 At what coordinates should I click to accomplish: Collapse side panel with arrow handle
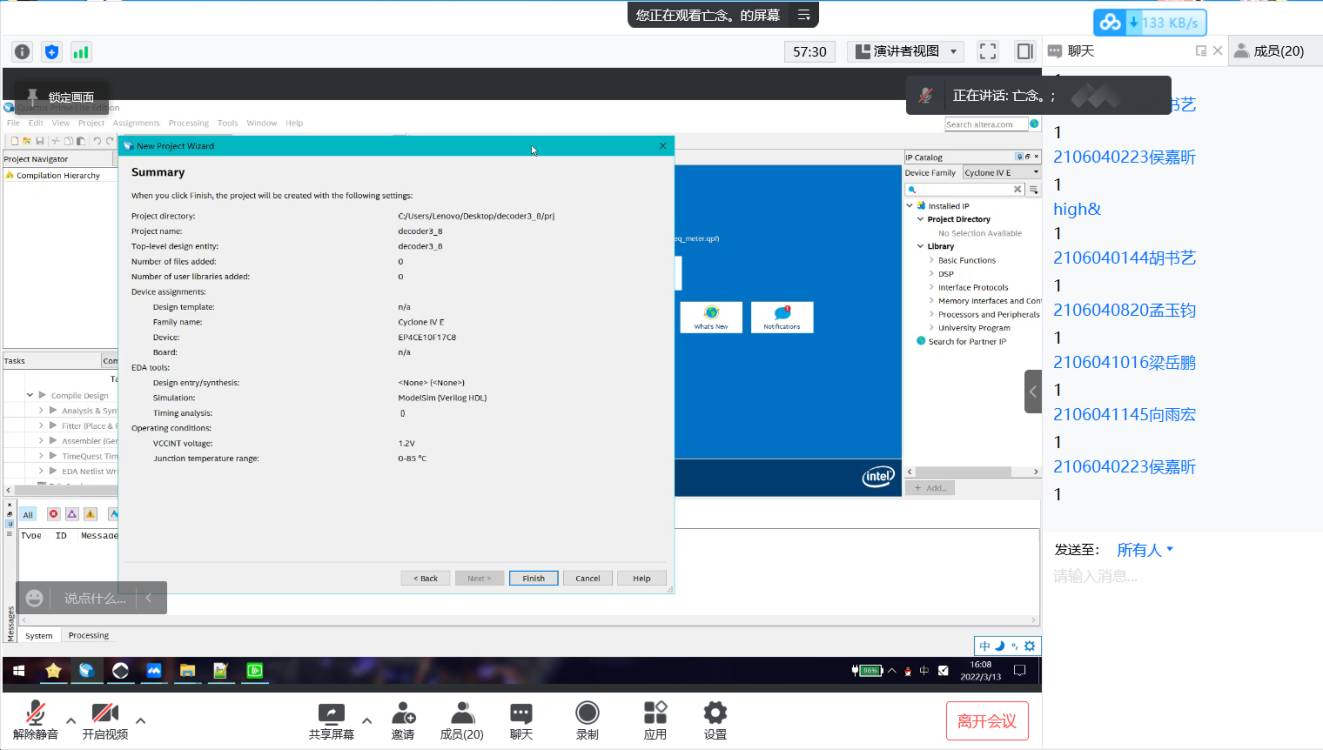pos(1033,391)
